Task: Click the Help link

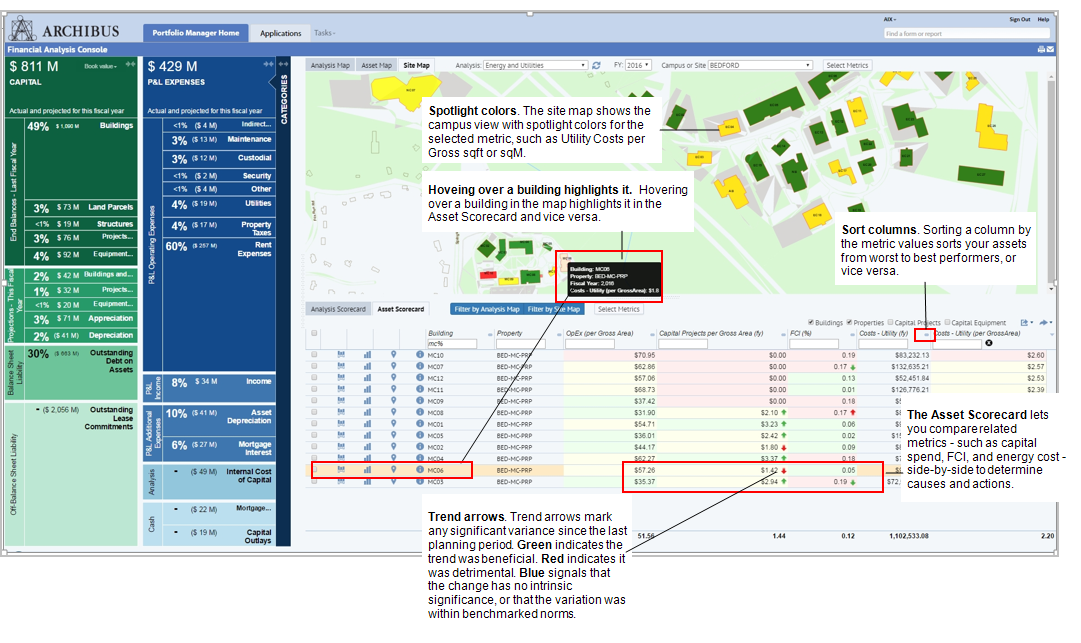Action: tap(1043, 19)
